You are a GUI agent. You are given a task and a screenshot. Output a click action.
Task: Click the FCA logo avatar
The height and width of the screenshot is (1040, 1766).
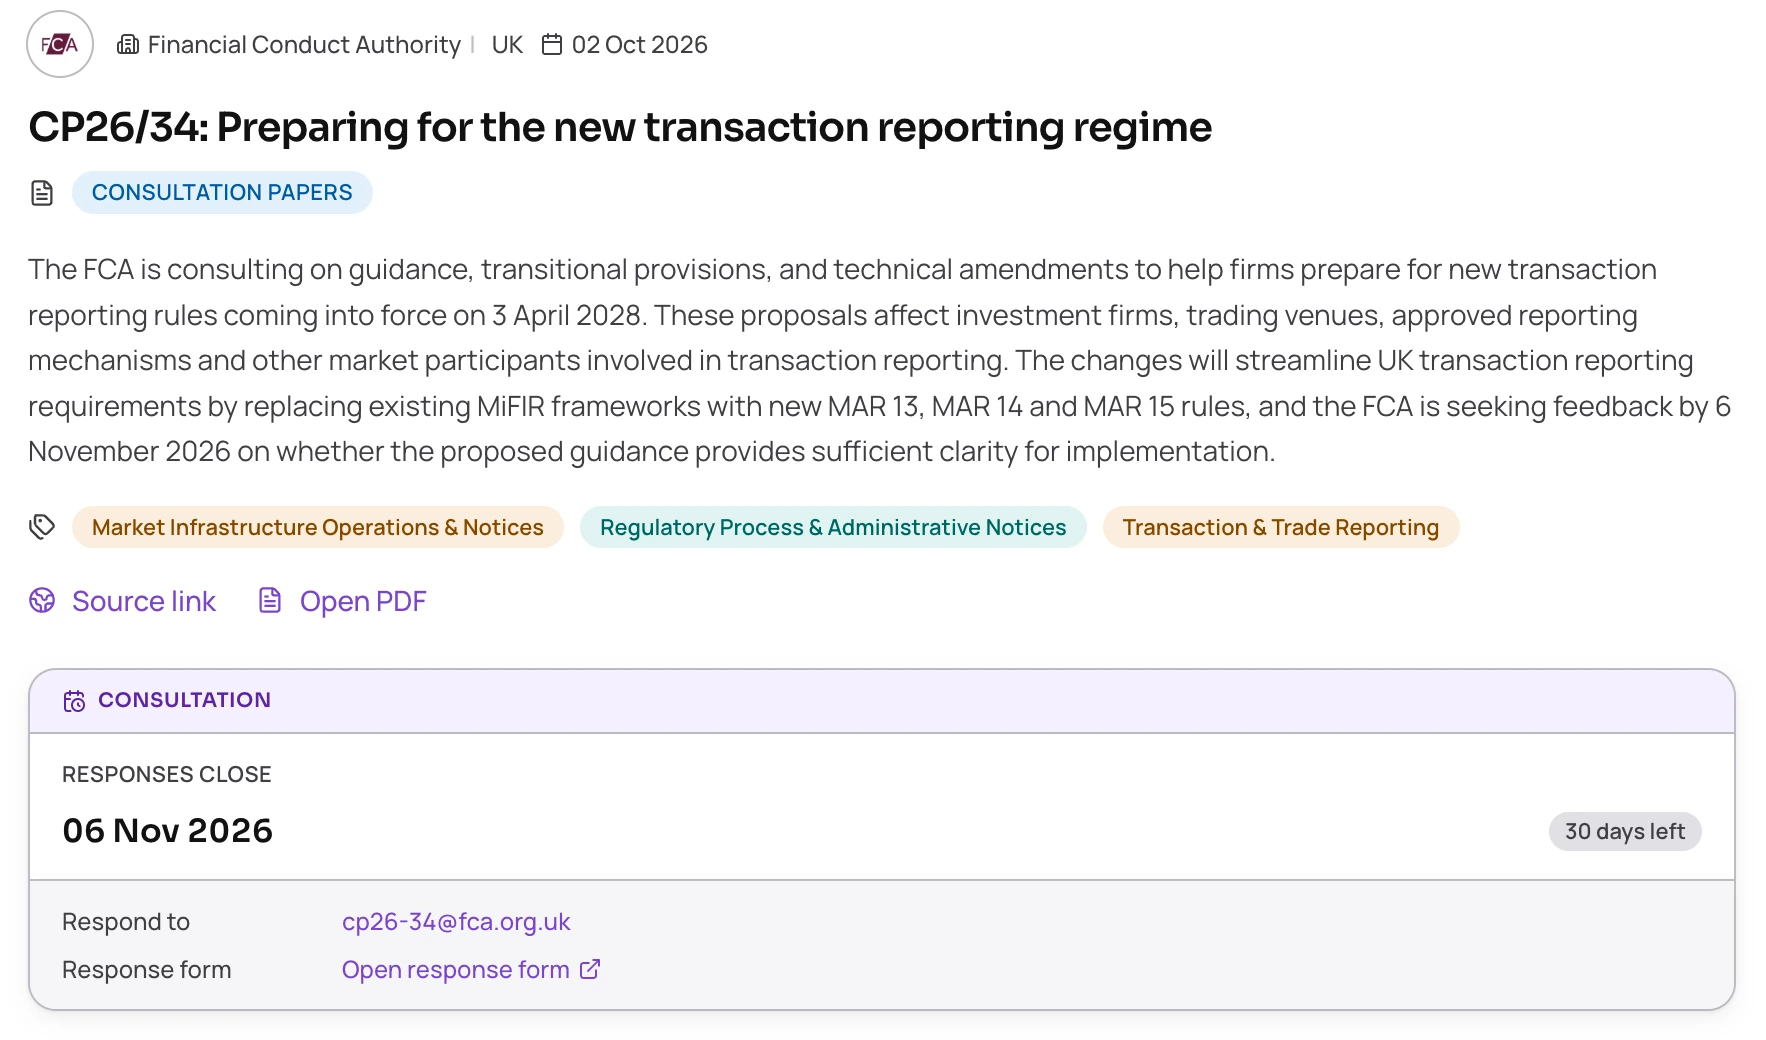pos(60,44)
